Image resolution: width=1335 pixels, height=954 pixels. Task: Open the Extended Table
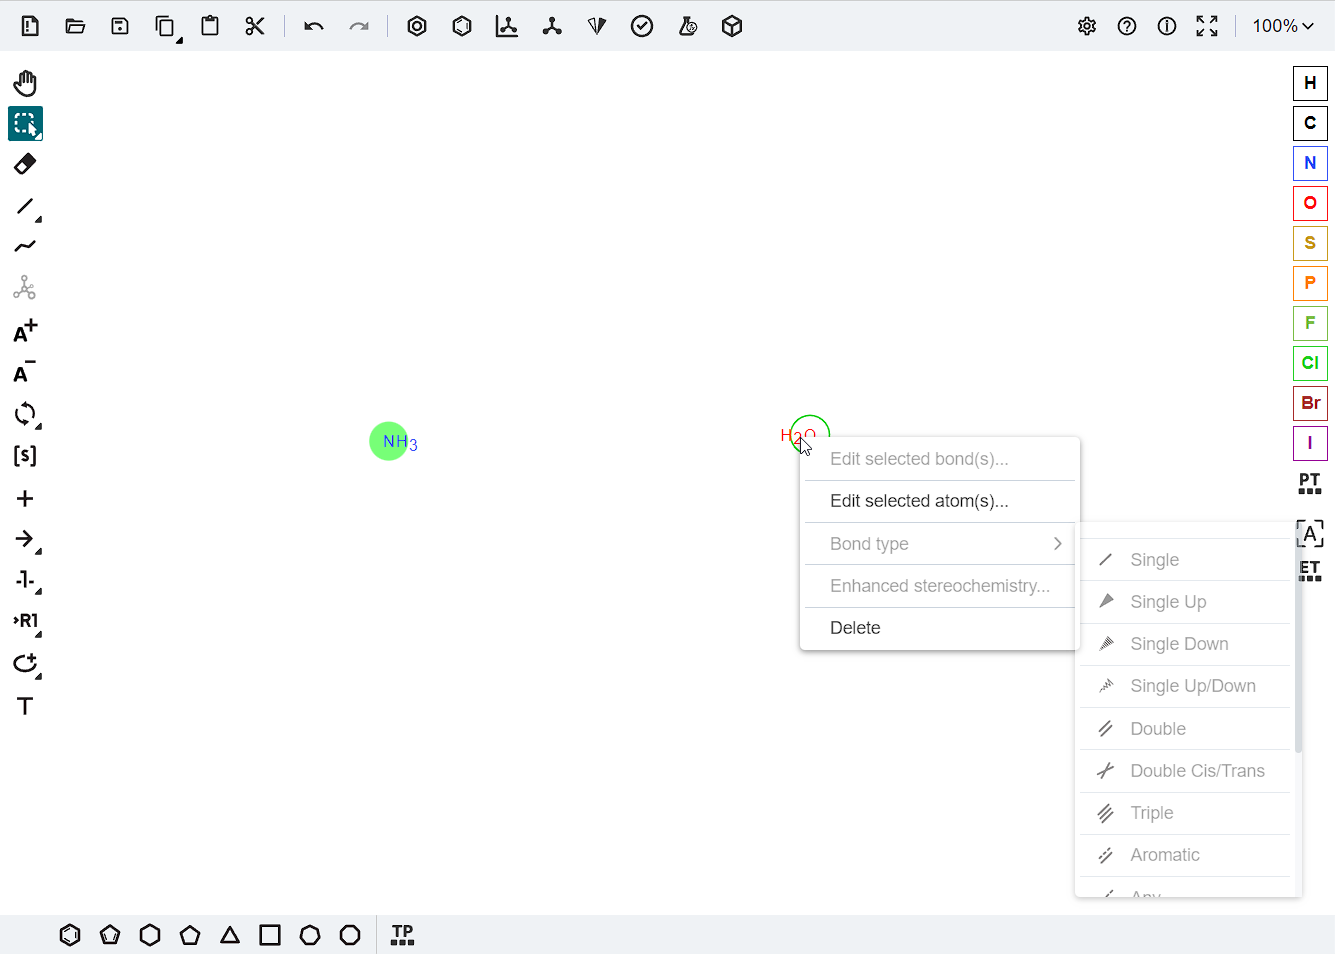1310,571
